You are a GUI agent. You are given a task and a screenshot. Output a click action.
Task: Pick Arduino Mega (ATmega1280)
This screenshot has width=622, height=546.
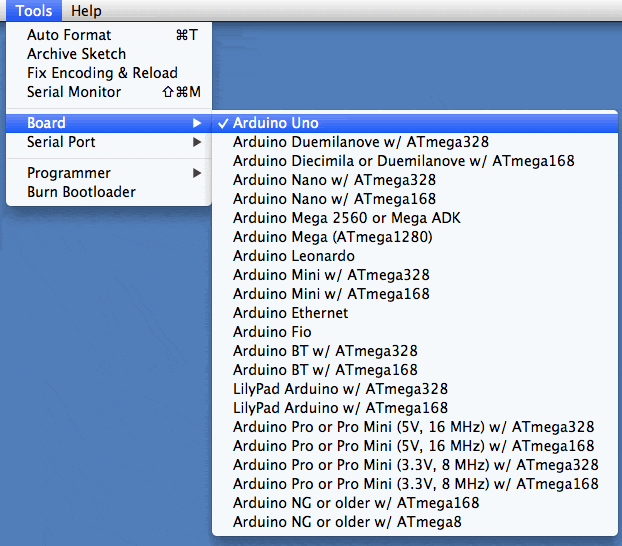[x=415, y=237]
